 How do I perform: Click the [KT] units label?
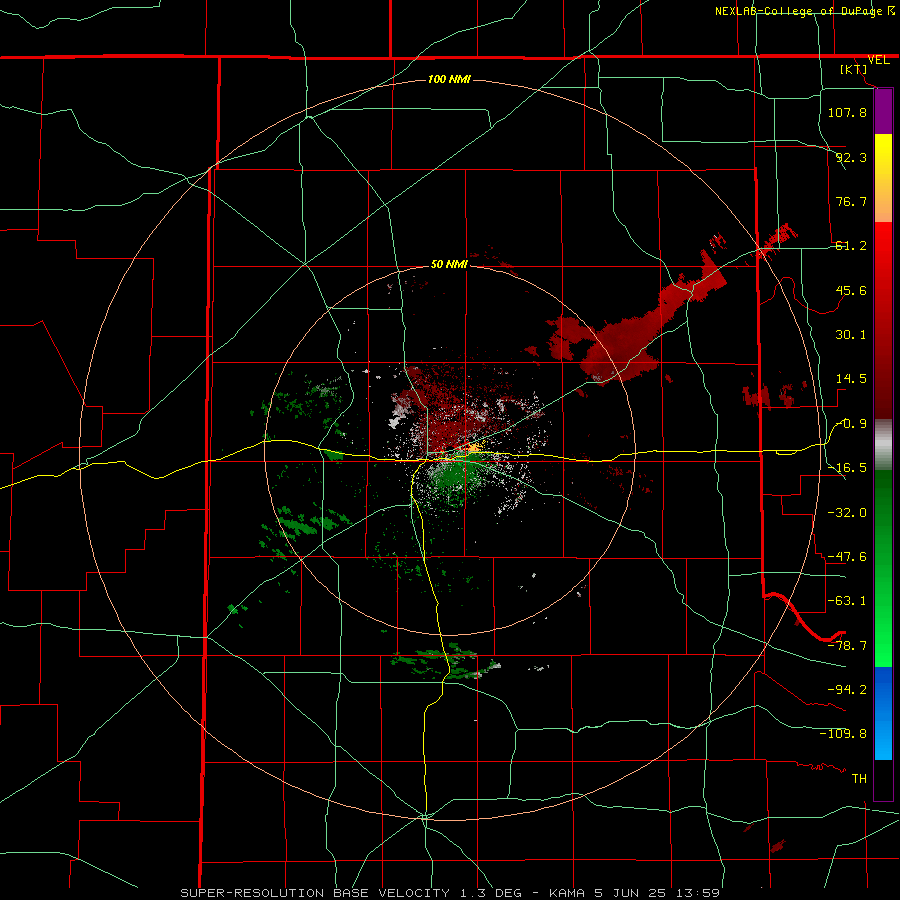(x=854, y=69)
